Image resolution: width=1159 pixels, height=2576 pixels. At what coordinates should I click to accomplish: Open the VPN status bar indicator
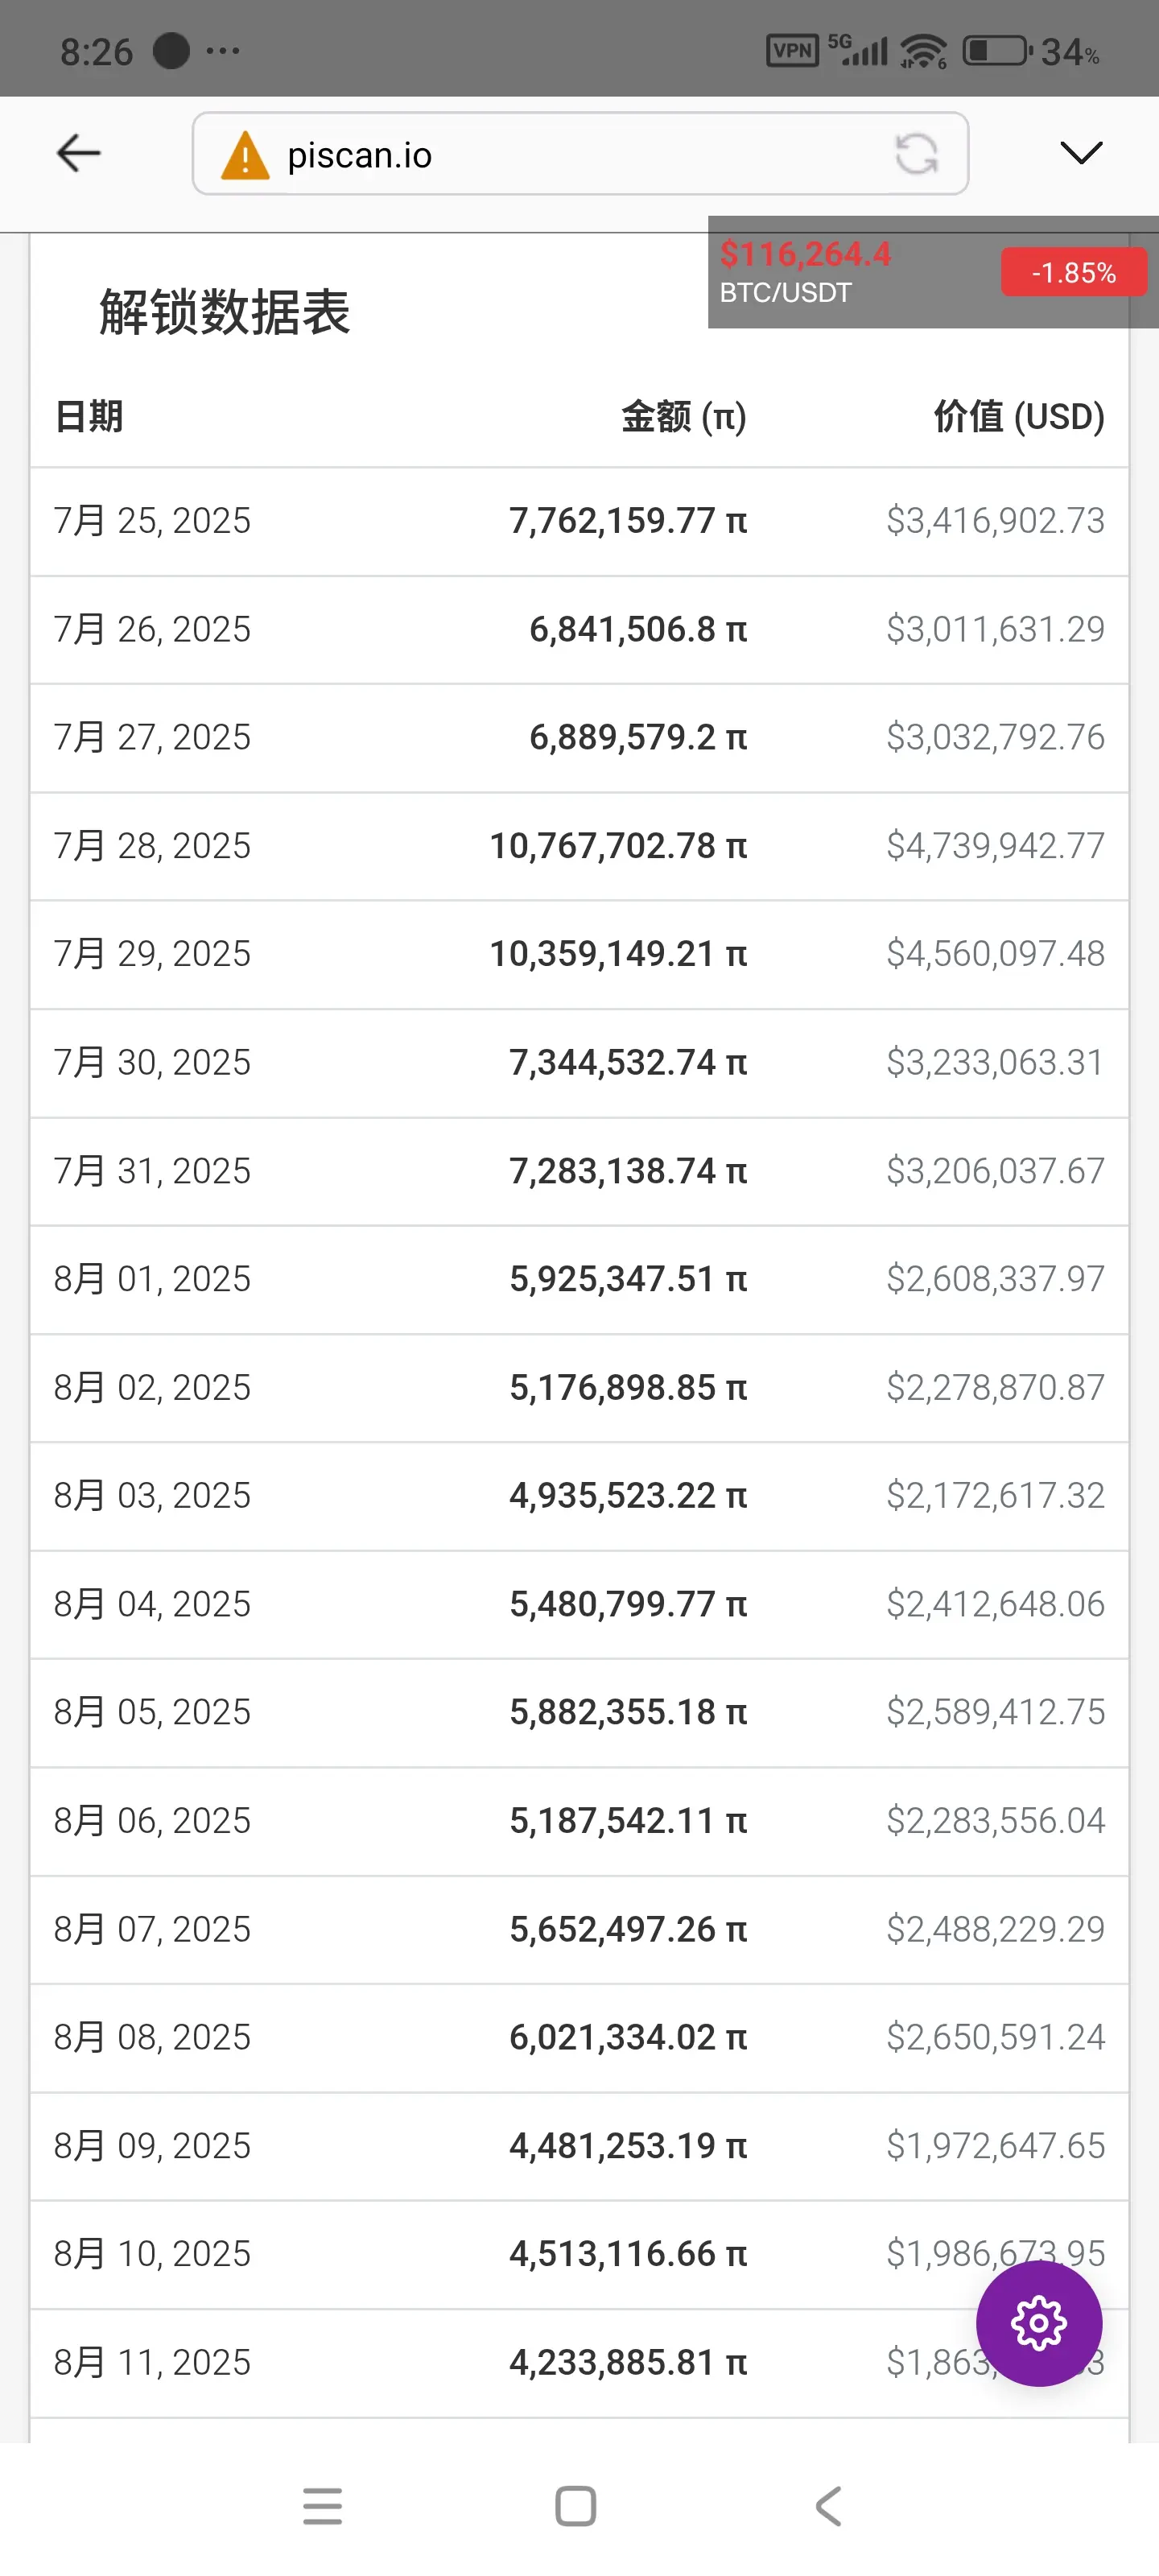coord(792,51)
